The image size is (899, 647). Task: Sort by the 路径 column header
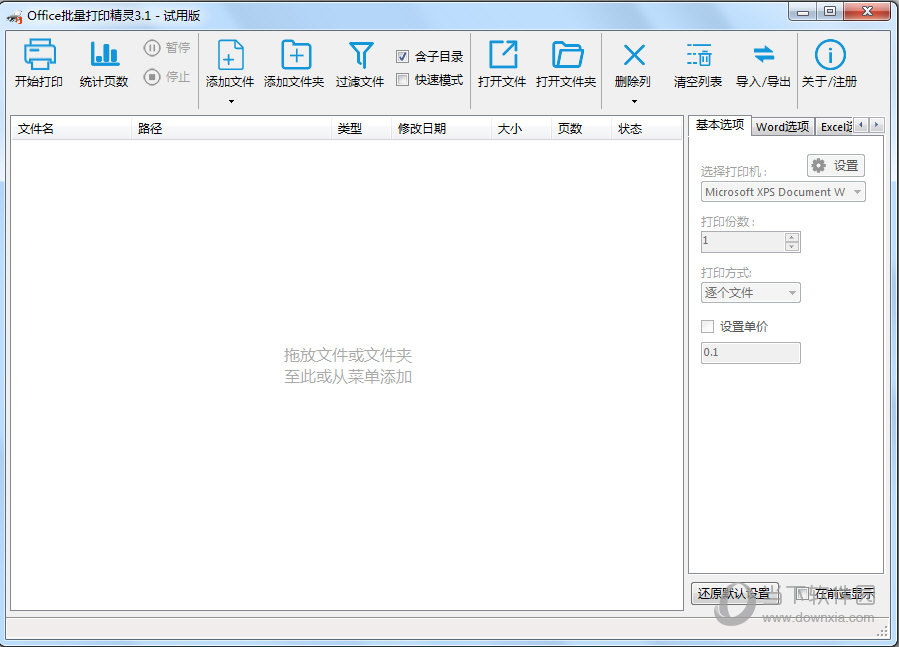(232, 128)
